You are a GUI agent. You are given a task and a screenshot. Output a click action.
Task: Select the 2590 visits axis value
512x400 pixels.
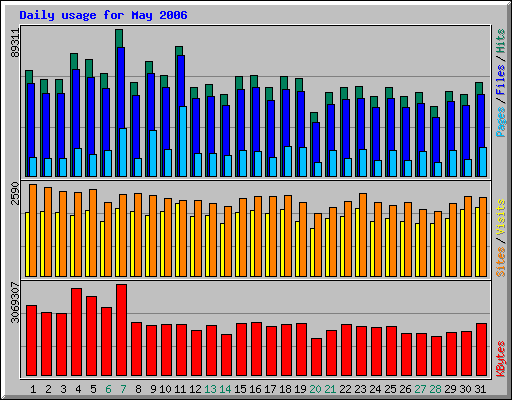tap(15, 193)
